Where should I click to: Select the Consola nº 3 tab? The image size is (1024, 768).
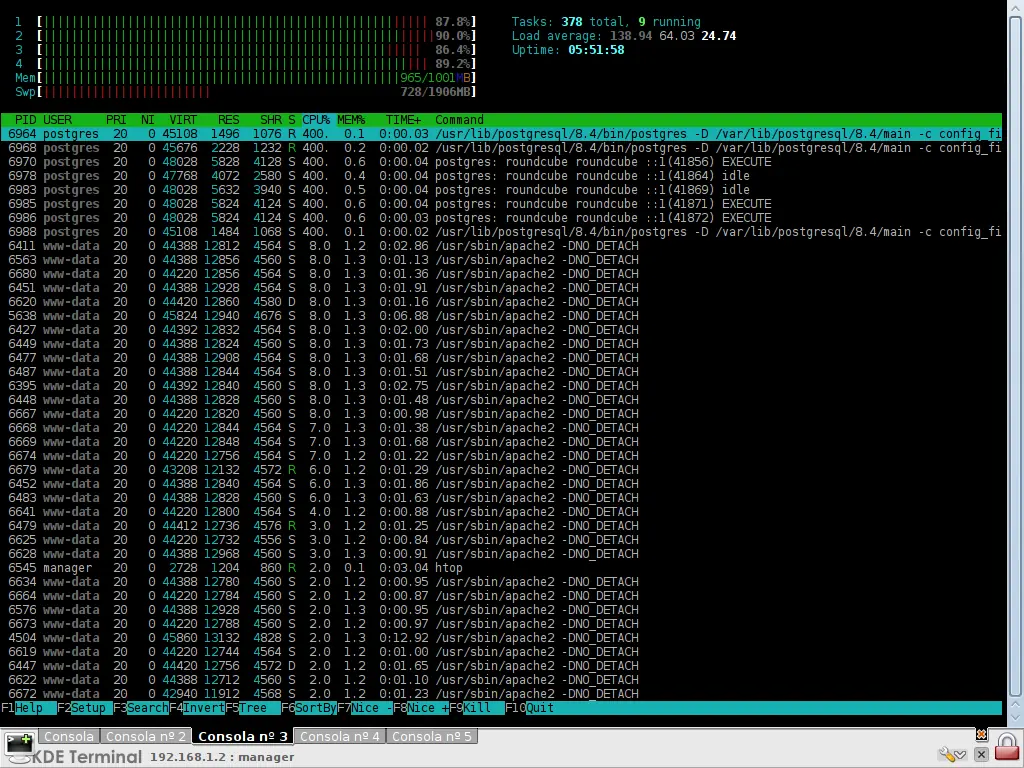click(243, 736)
